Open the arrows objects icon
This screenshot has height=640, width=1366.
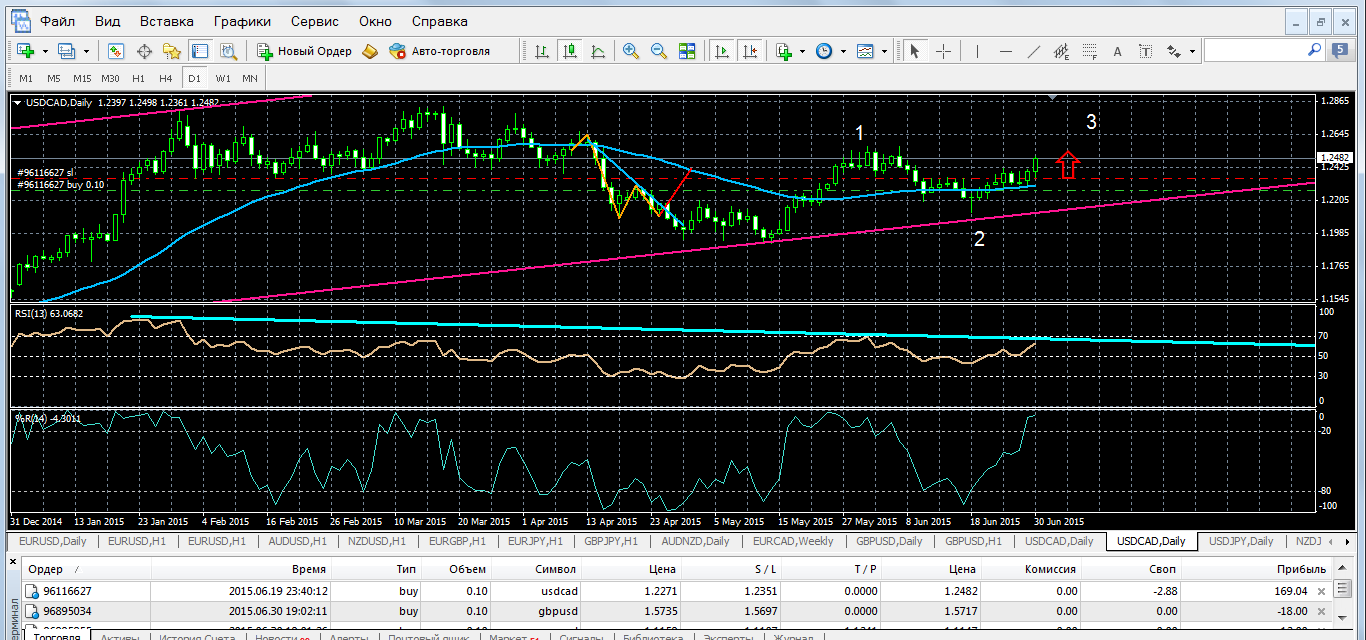[x=1174, y=51]
